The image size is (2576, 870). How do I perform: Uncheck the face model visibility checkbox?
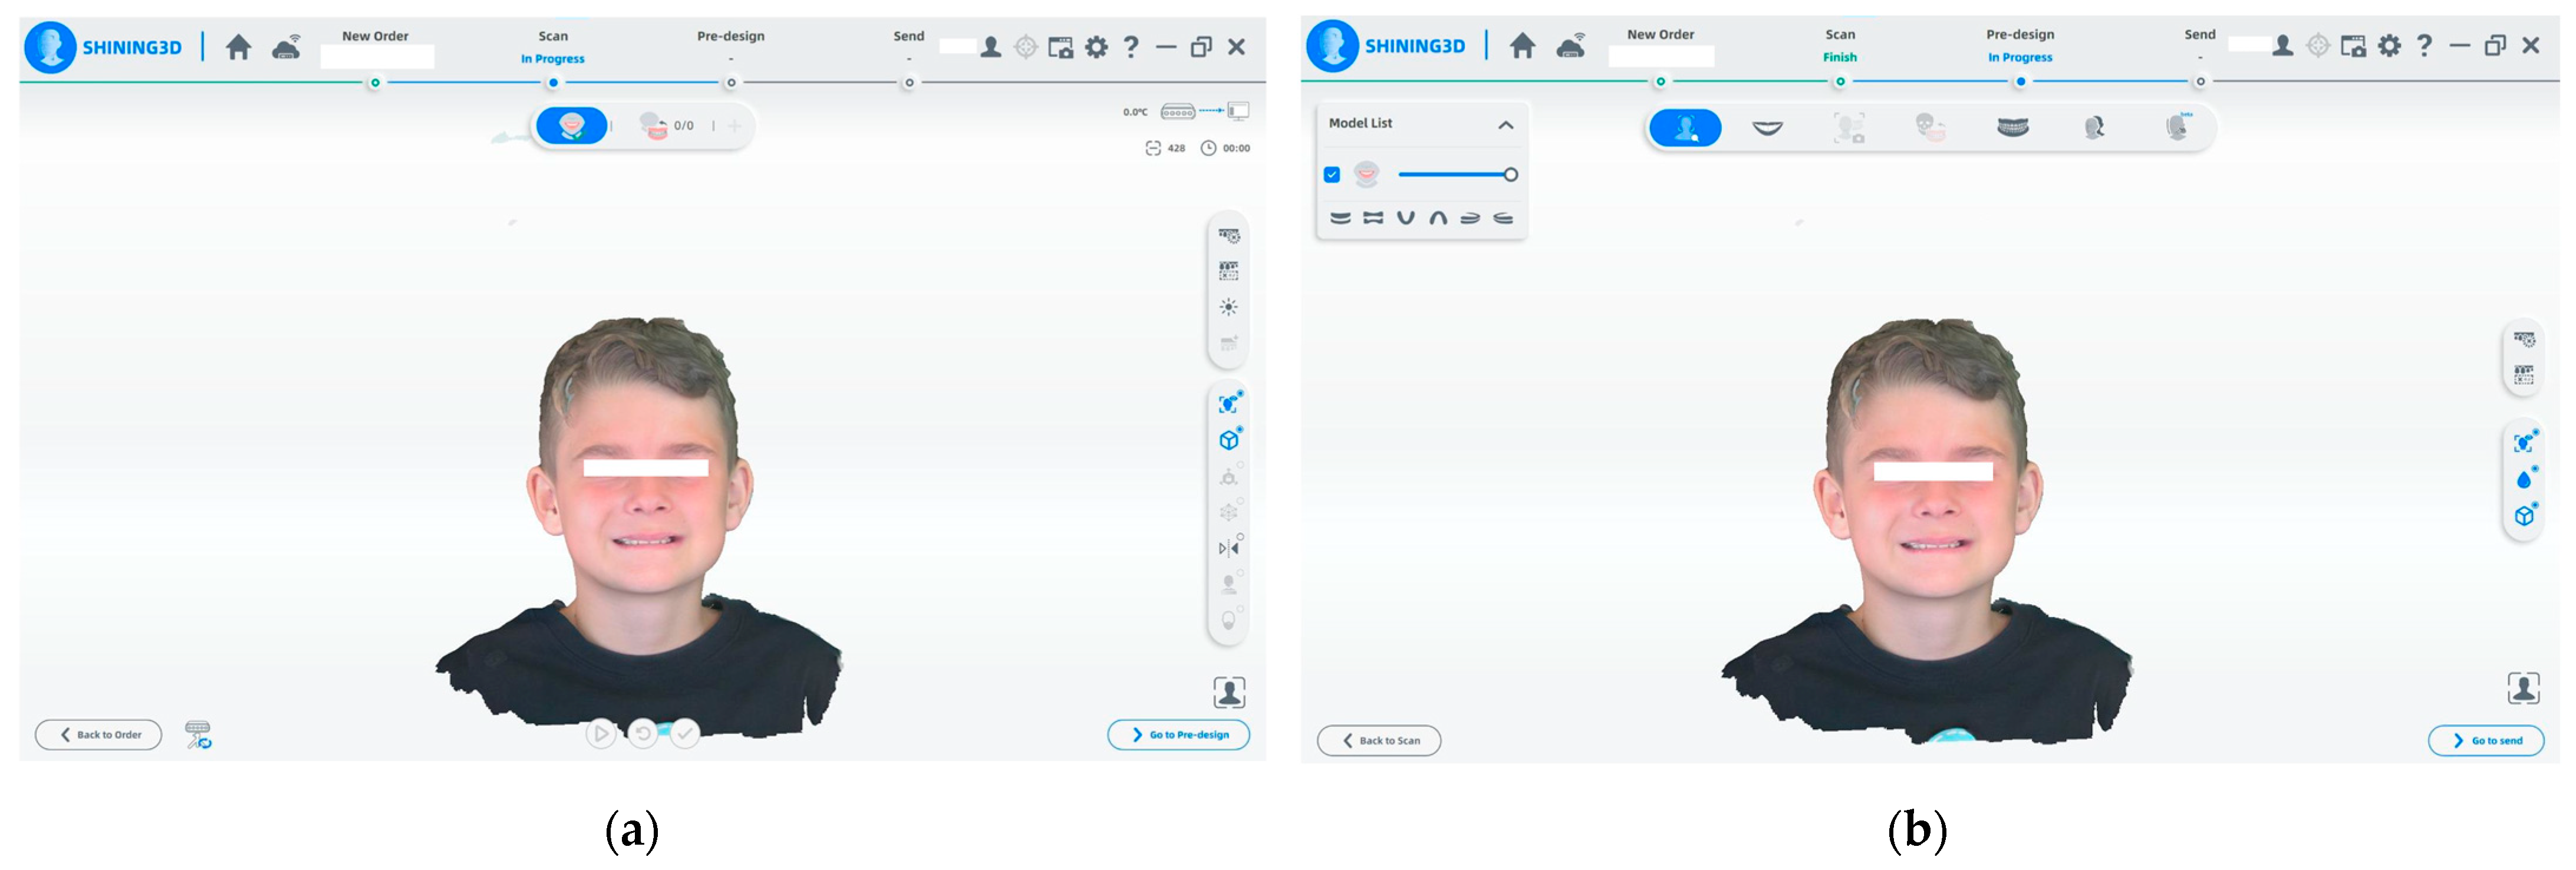pyautogui.click(x=1332, y=175)
